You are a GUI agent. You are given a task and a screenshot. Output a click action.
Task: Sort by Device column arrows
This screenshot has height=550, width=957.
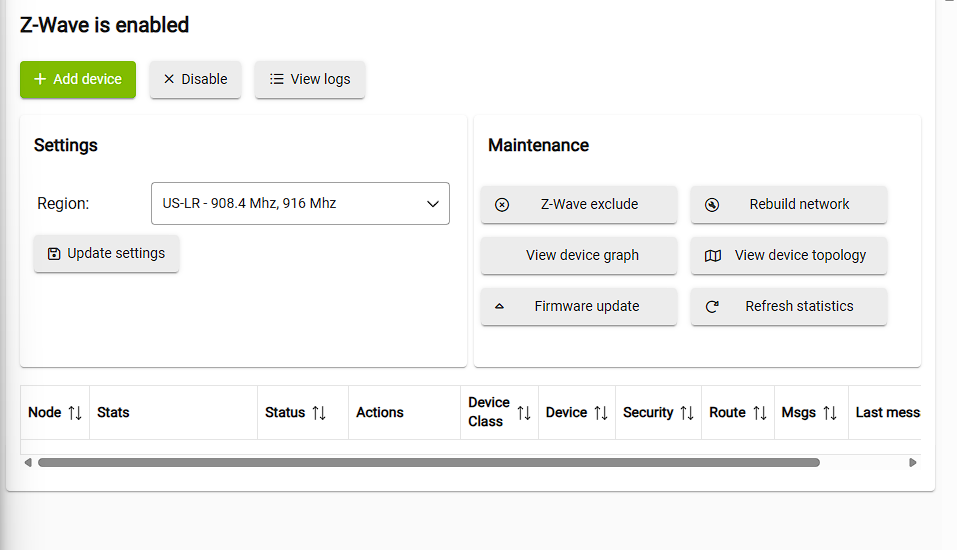pyautogui.click(x=601, y=413)
